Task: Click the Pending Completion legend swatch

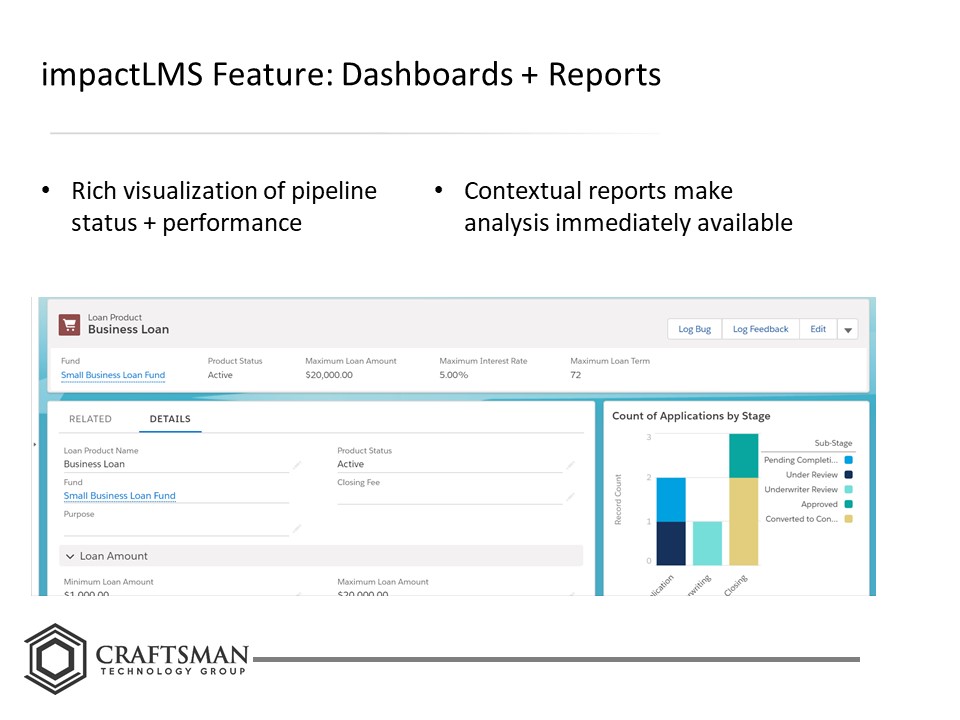Action: pos(849,460)
